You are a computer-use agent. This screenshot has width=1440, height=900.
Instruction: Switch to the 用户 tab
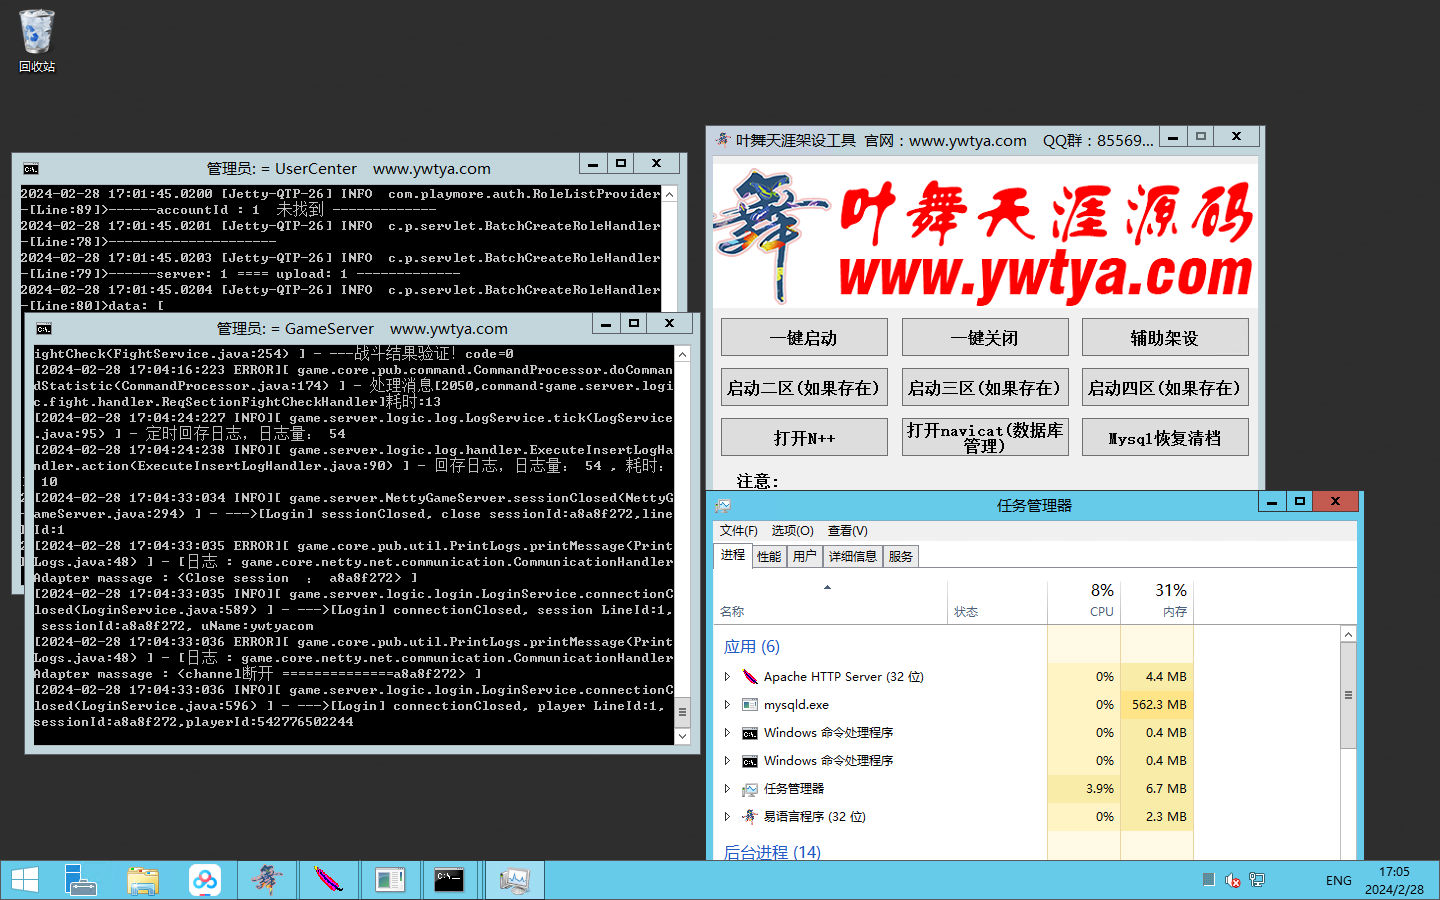[805, 556]
